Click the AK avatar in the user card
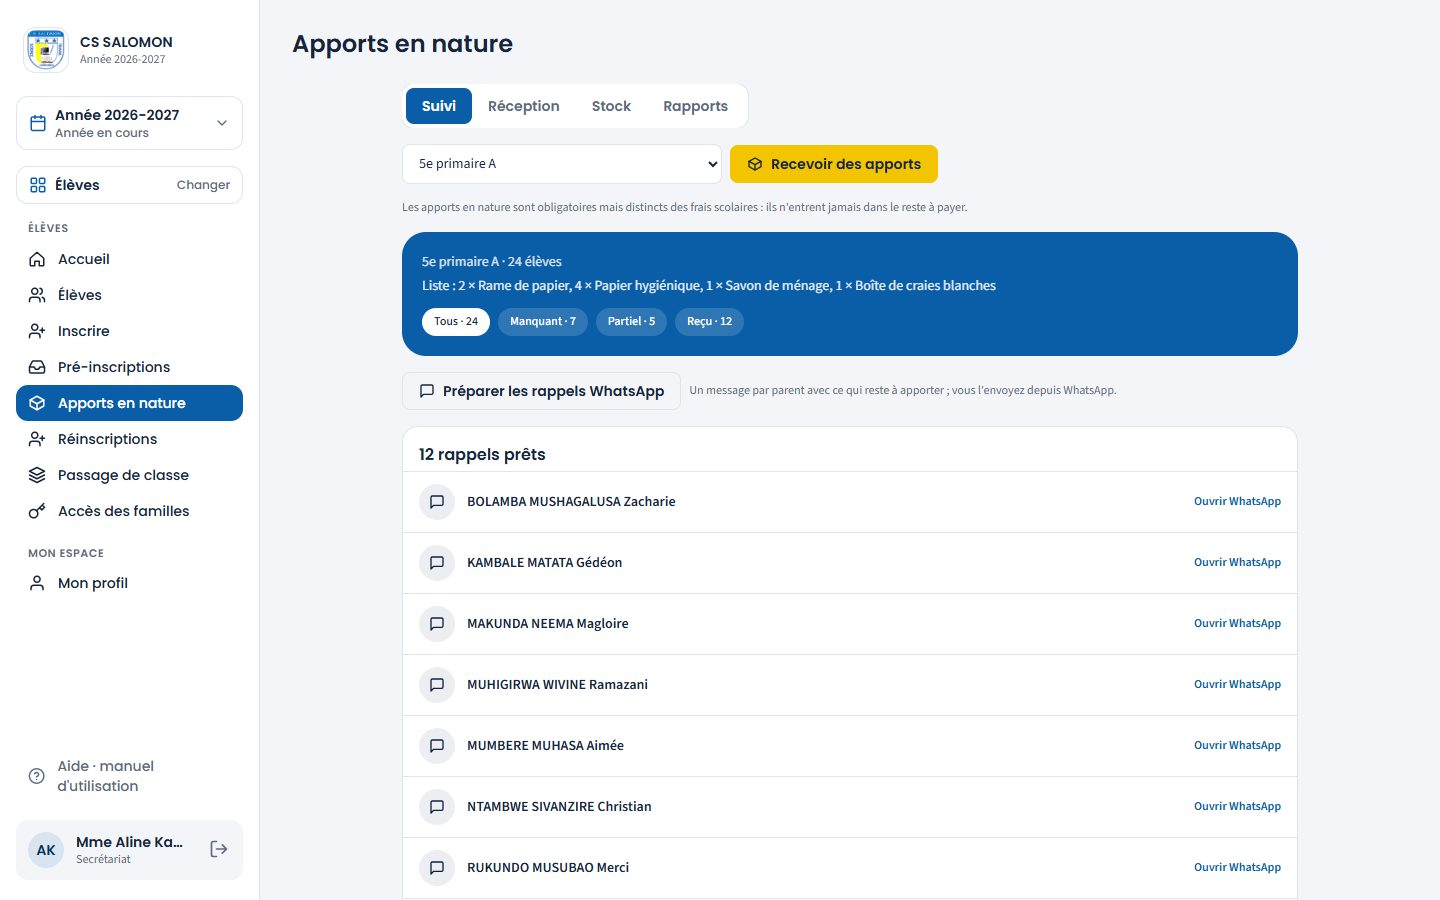1440x900 pixels. [x=46, y=850]
